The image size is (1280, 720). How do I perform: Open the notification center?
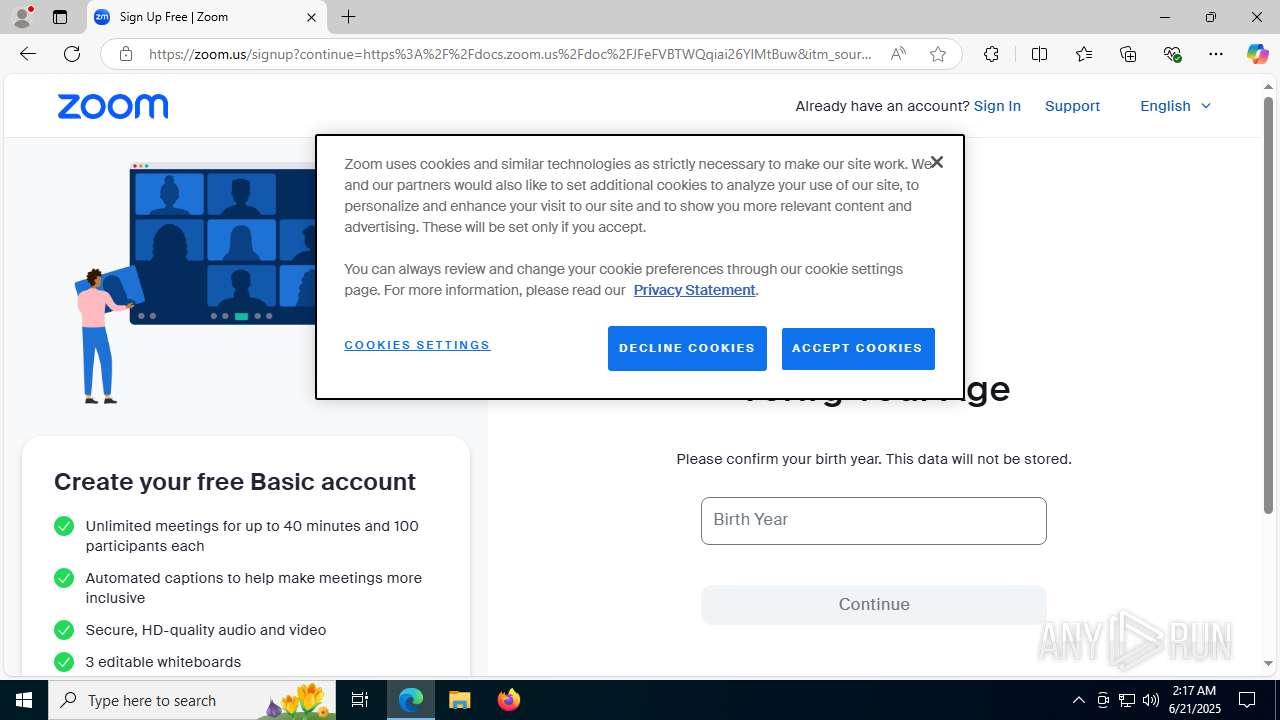click(x=1248, y=700)
